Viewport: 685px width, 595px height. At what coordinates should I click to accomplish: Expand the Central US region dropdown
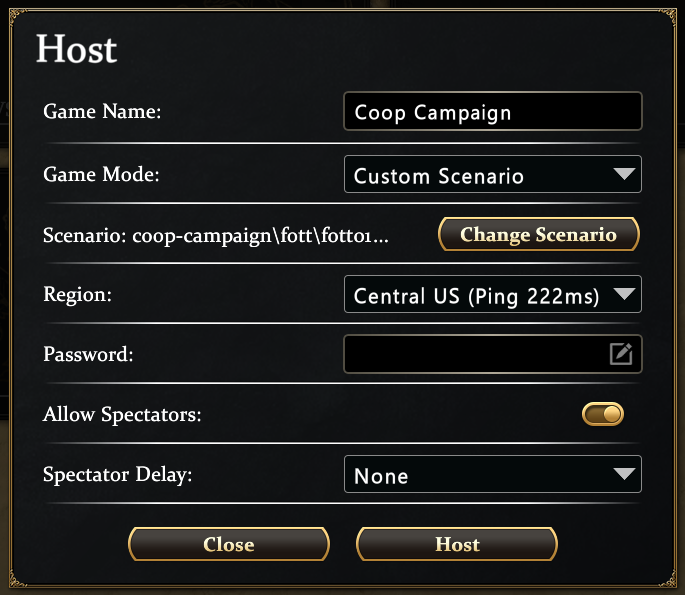coord(480,295)
